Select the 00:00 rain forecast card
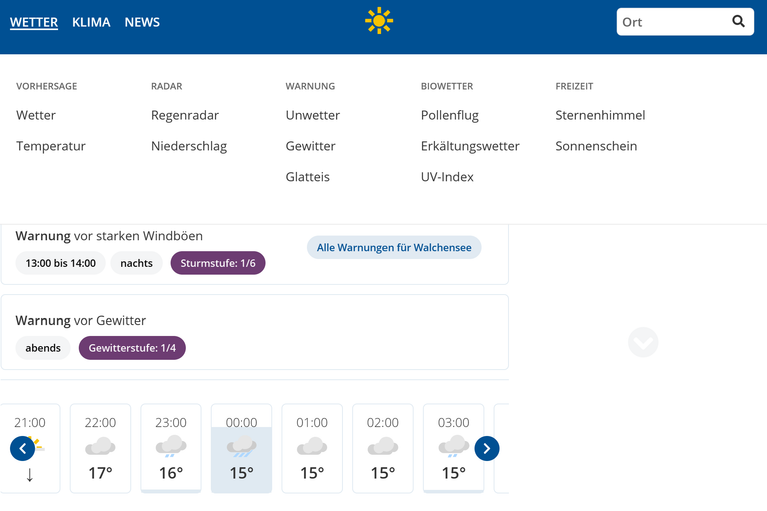The height and width of the screenshot is (511, 767). (241, 448)
